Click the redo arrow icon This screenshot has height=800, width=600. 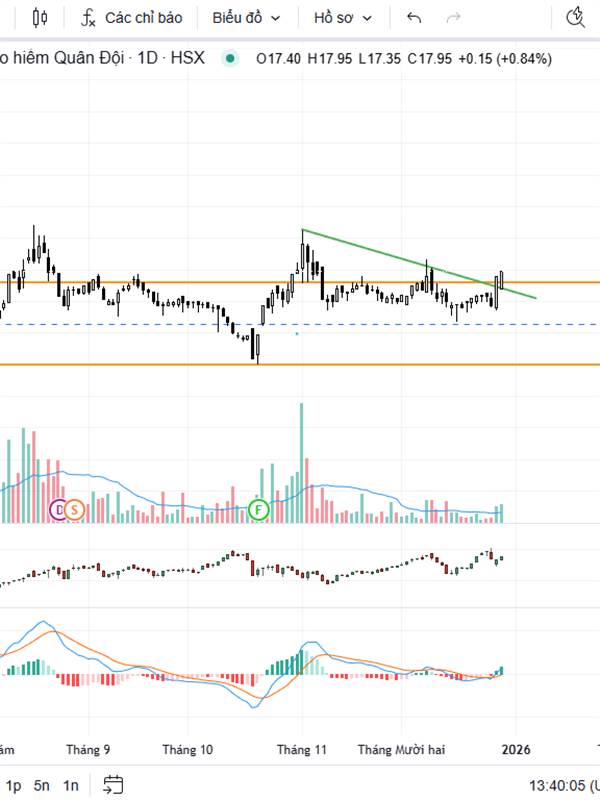pos(453,18)
